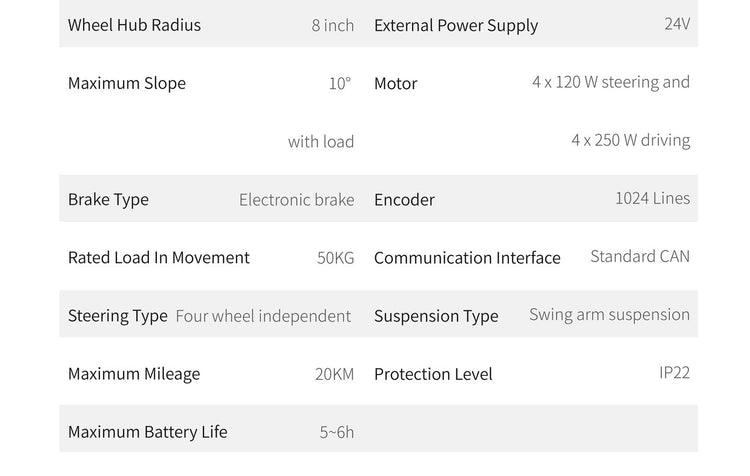Click the Brake Type label
The image size is (750, 476).
coord(108,199)
